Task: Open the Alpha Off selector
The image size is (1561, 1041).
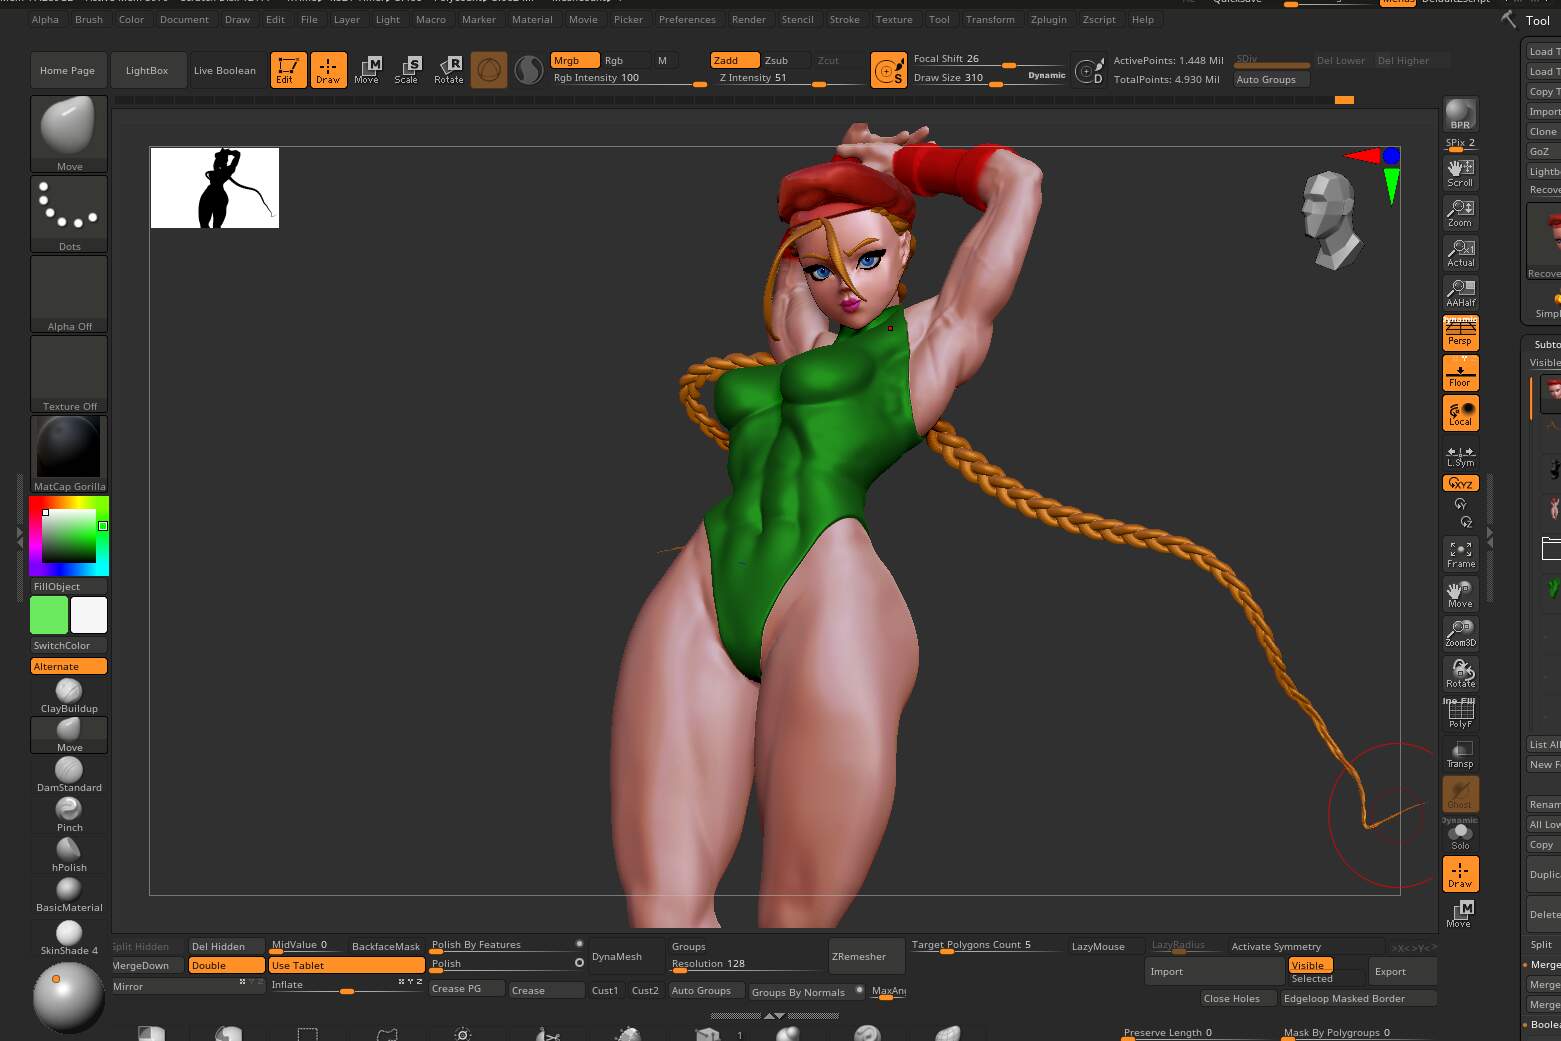Action: tap(69, 294)
